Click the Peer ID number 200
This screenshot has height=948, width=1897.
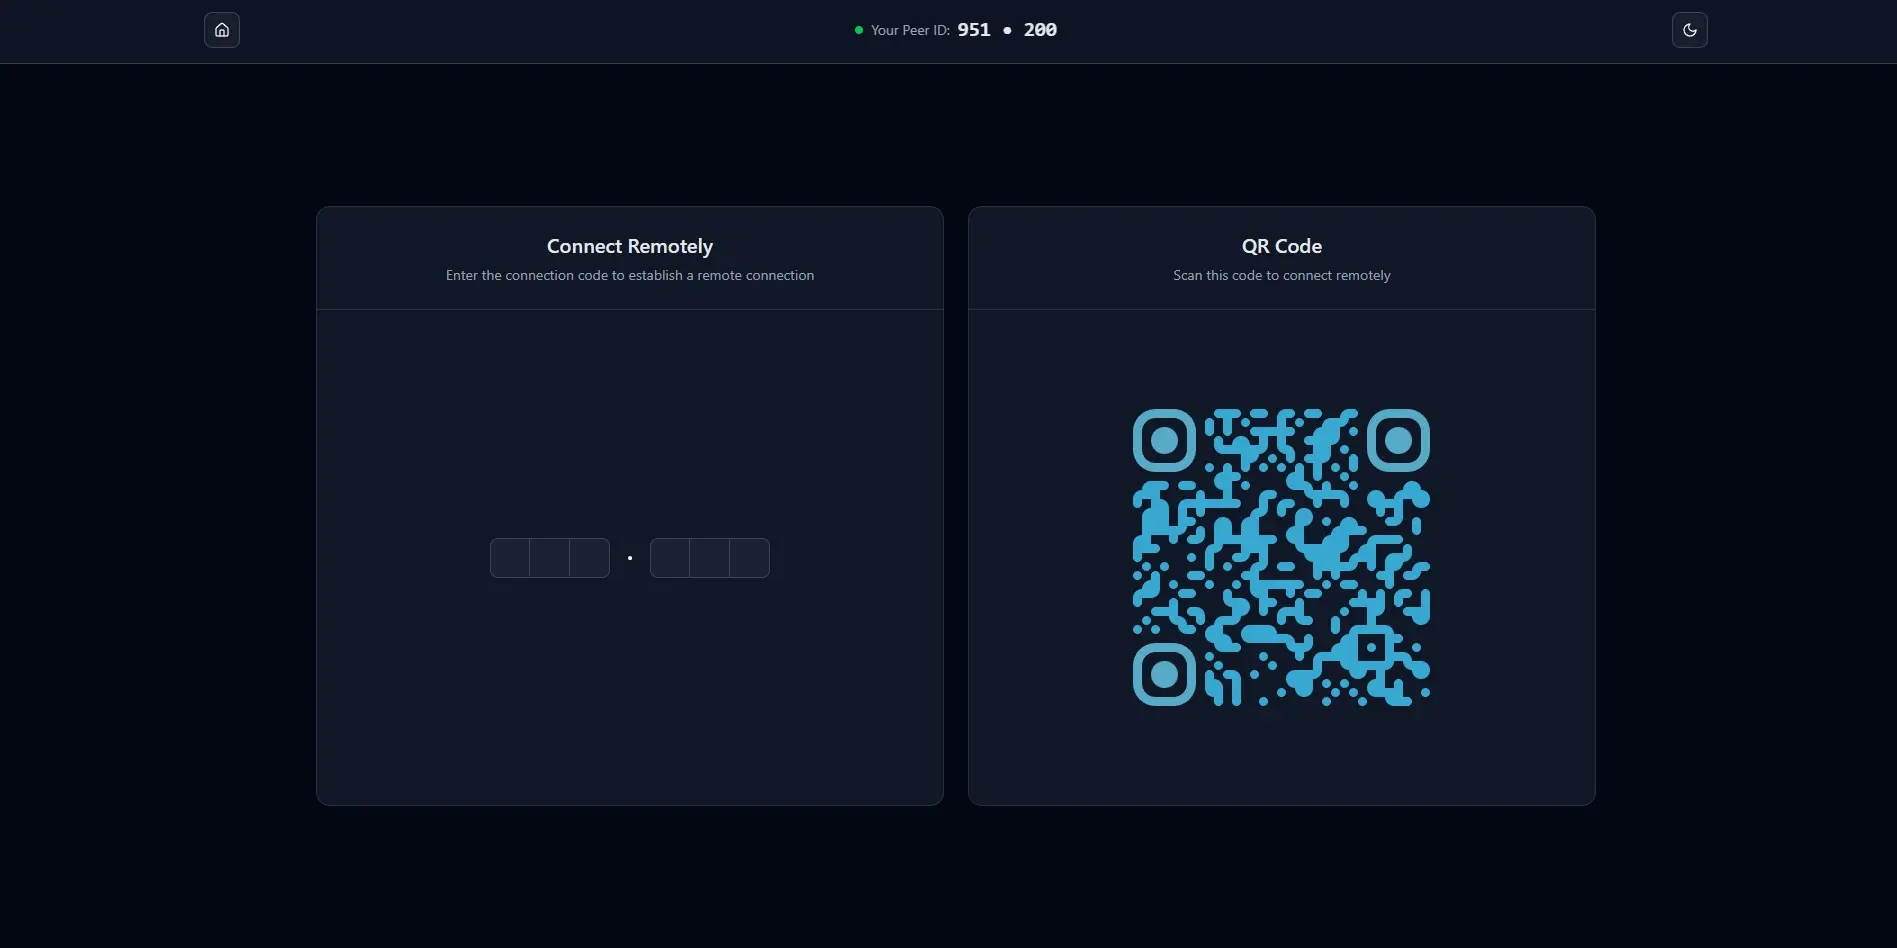(x=1040, y=30)
